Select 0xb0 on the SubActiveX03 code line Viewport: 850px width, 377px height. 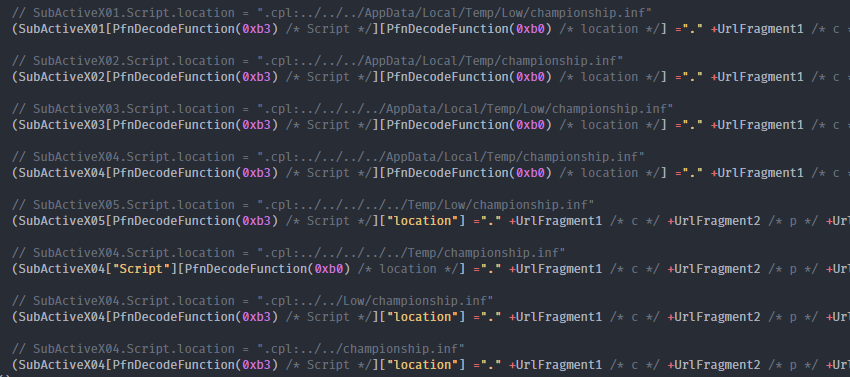point(530,125)
